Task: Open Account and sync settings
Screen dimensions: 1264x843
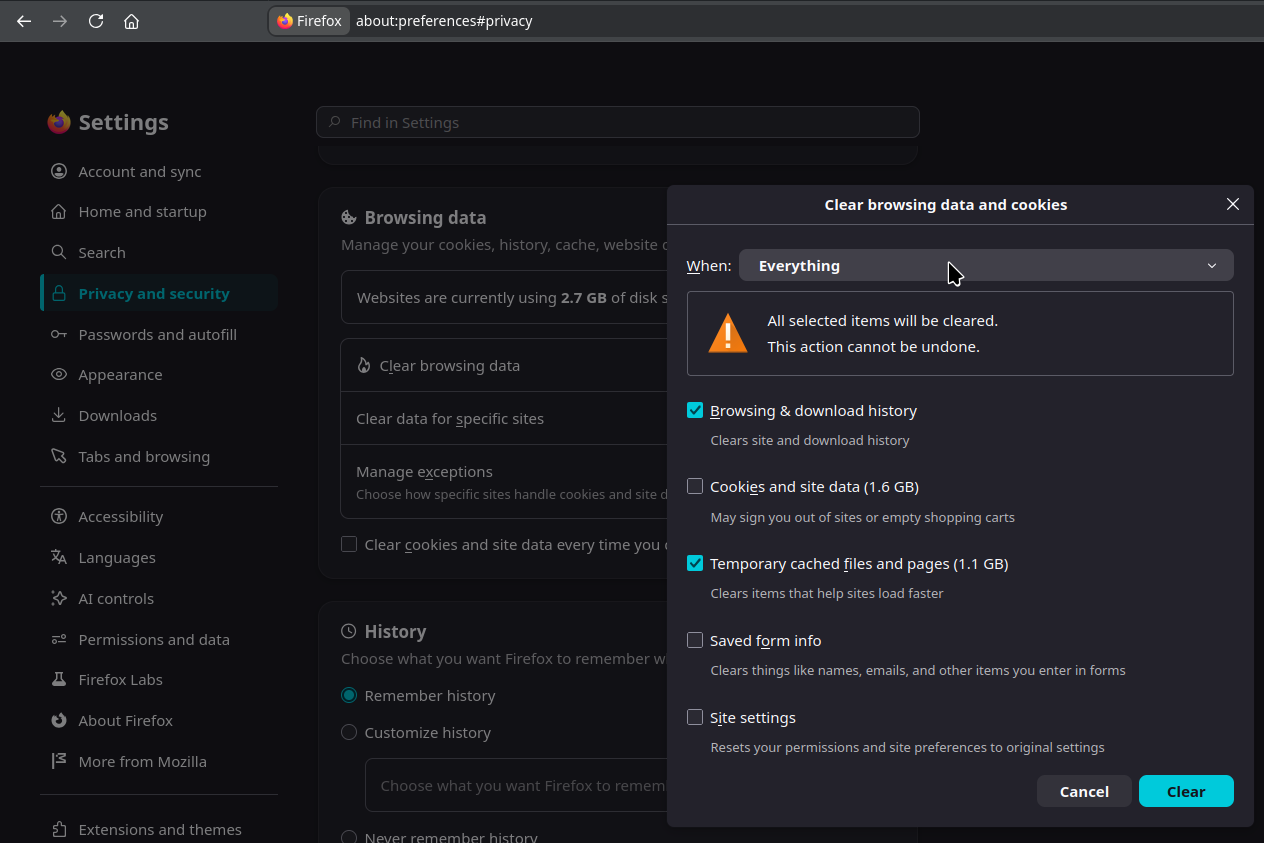Action: coord(159,171)
